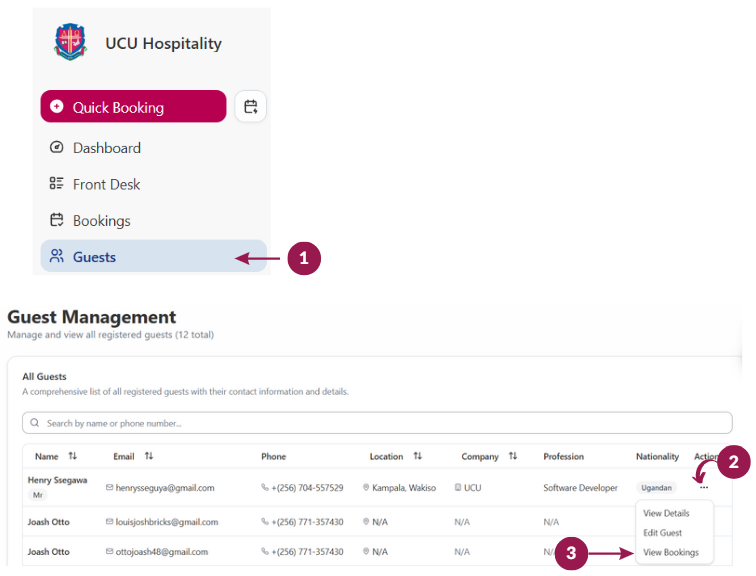This screenshot has height=576, width=756.
Task: Click the Quick Booking button
Action: point(133,107)
